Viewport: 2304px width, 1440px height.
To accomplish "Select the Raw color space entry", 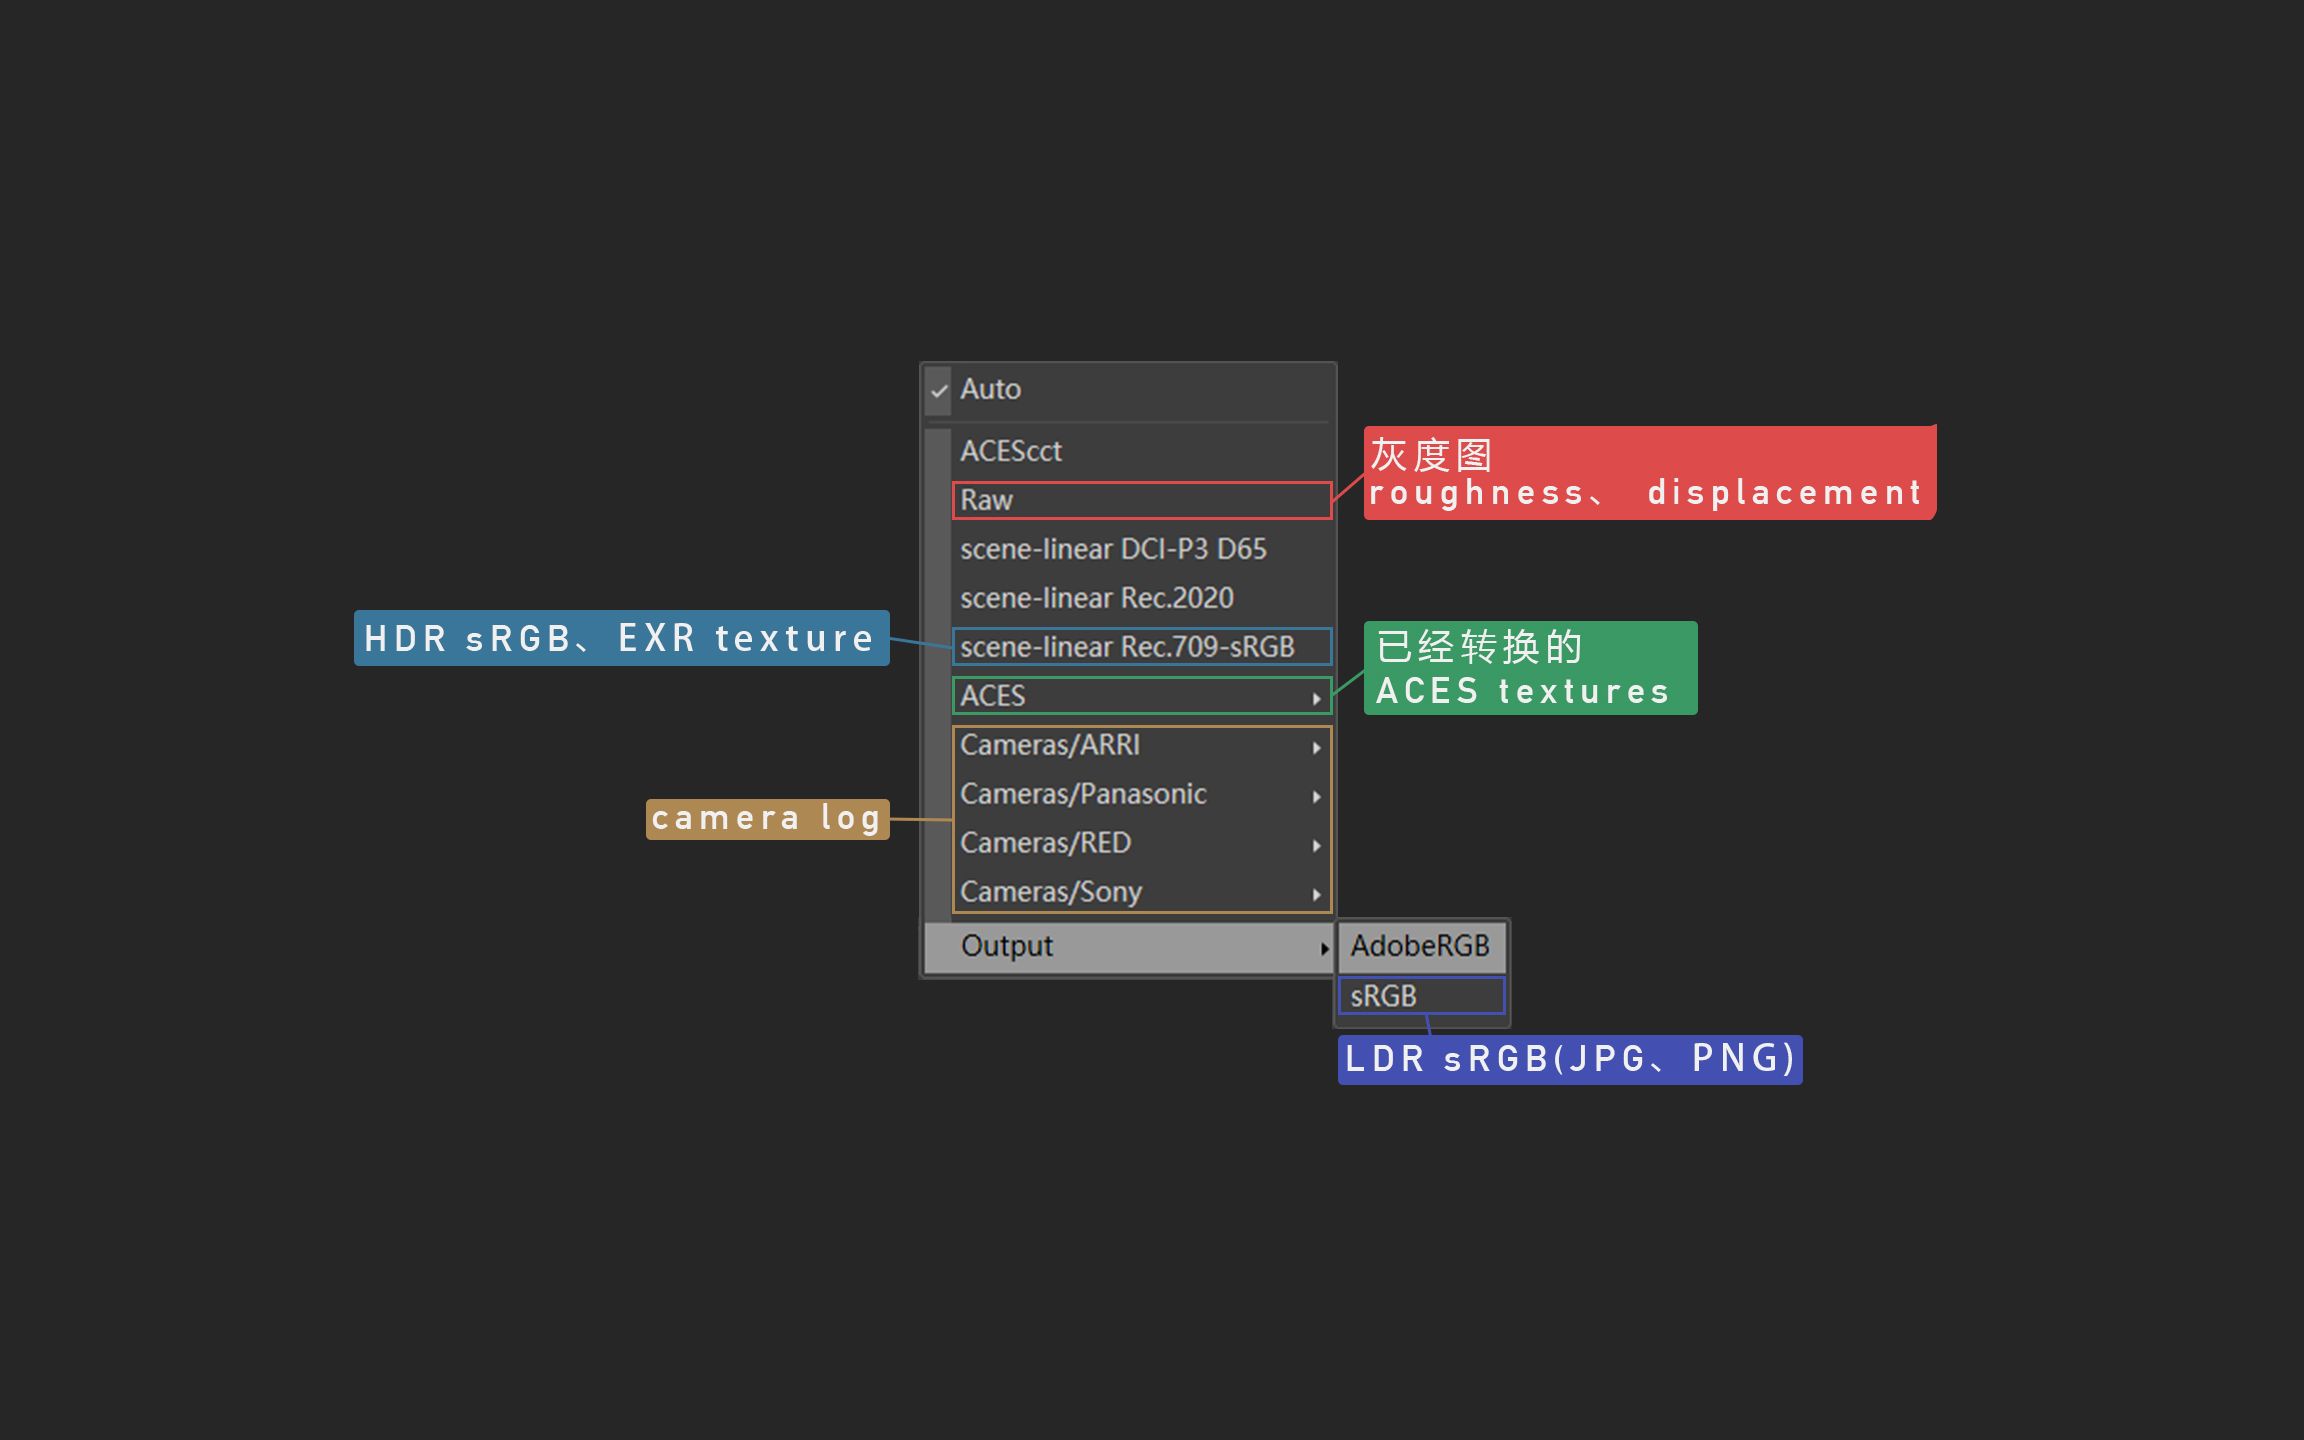I will pyautogui.click(x=987, y=500).
